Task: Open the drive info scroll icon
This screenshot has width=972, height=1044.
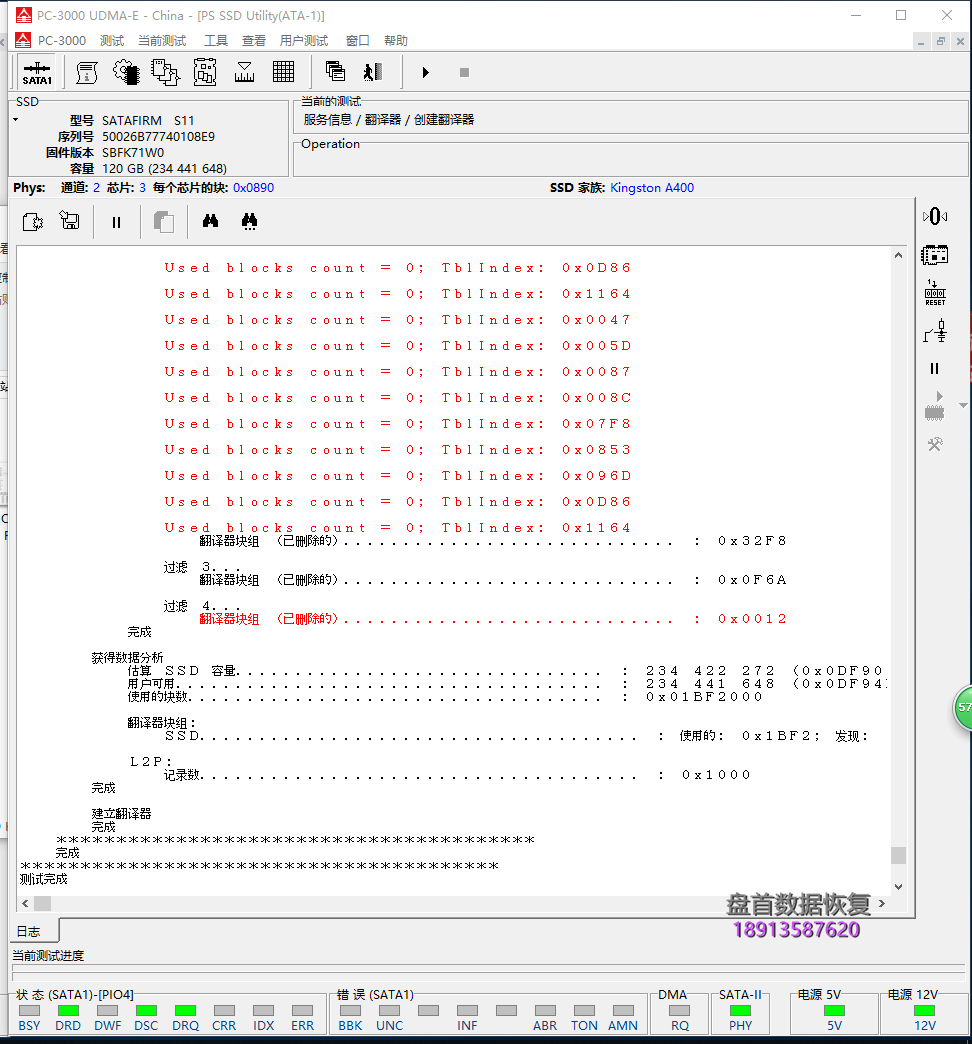Action: pyautogui.click(x=87, y=73)
